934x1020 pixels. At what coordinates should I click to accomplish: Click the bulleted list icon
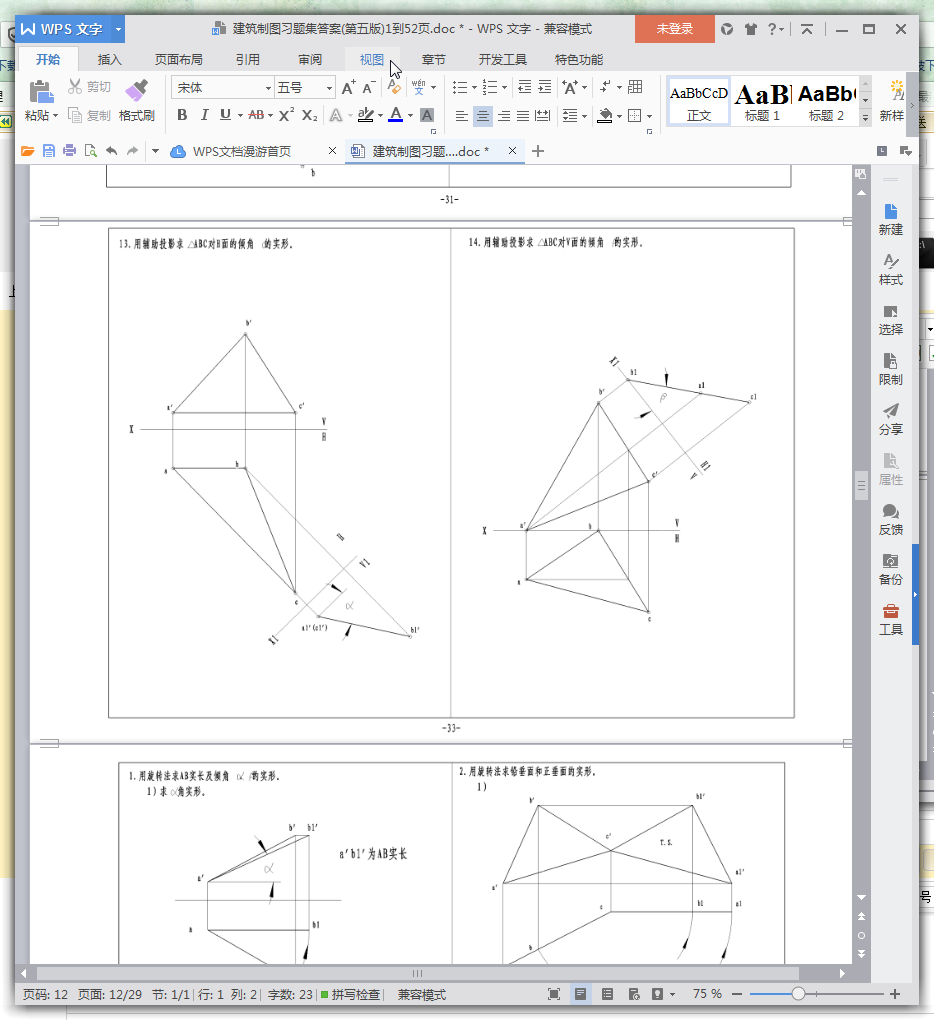point(460,87)
